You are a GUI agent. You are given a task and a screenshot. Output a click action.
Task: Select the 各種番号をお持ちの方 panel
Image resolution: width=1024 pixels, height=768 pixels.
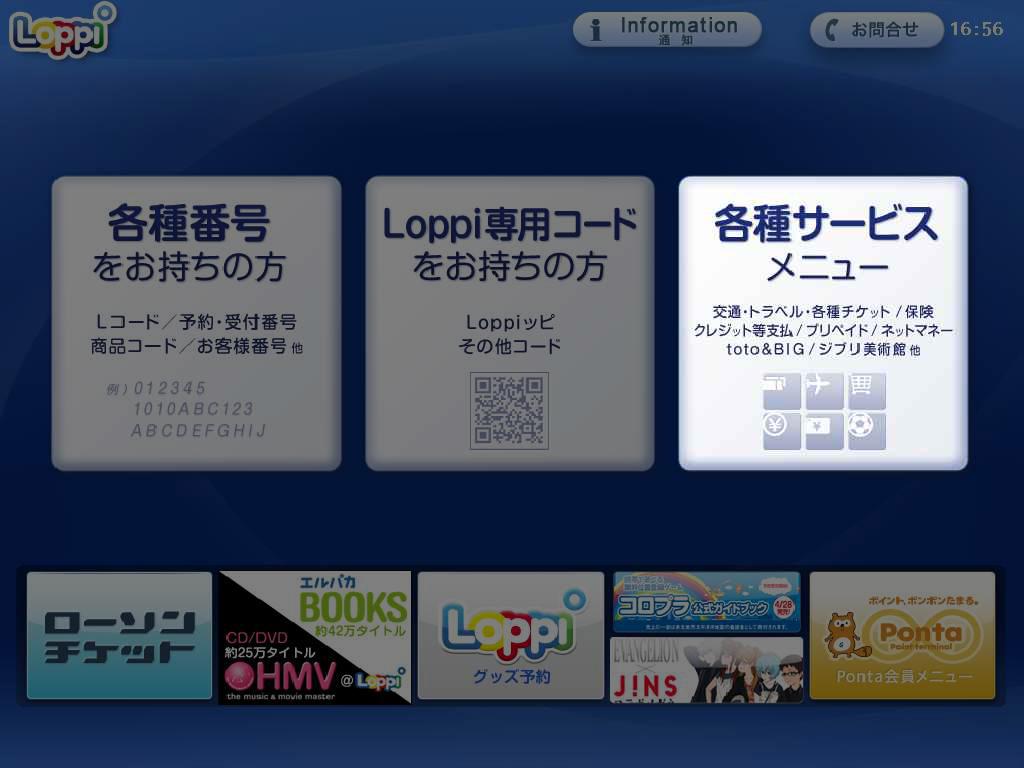pos(197,323)
